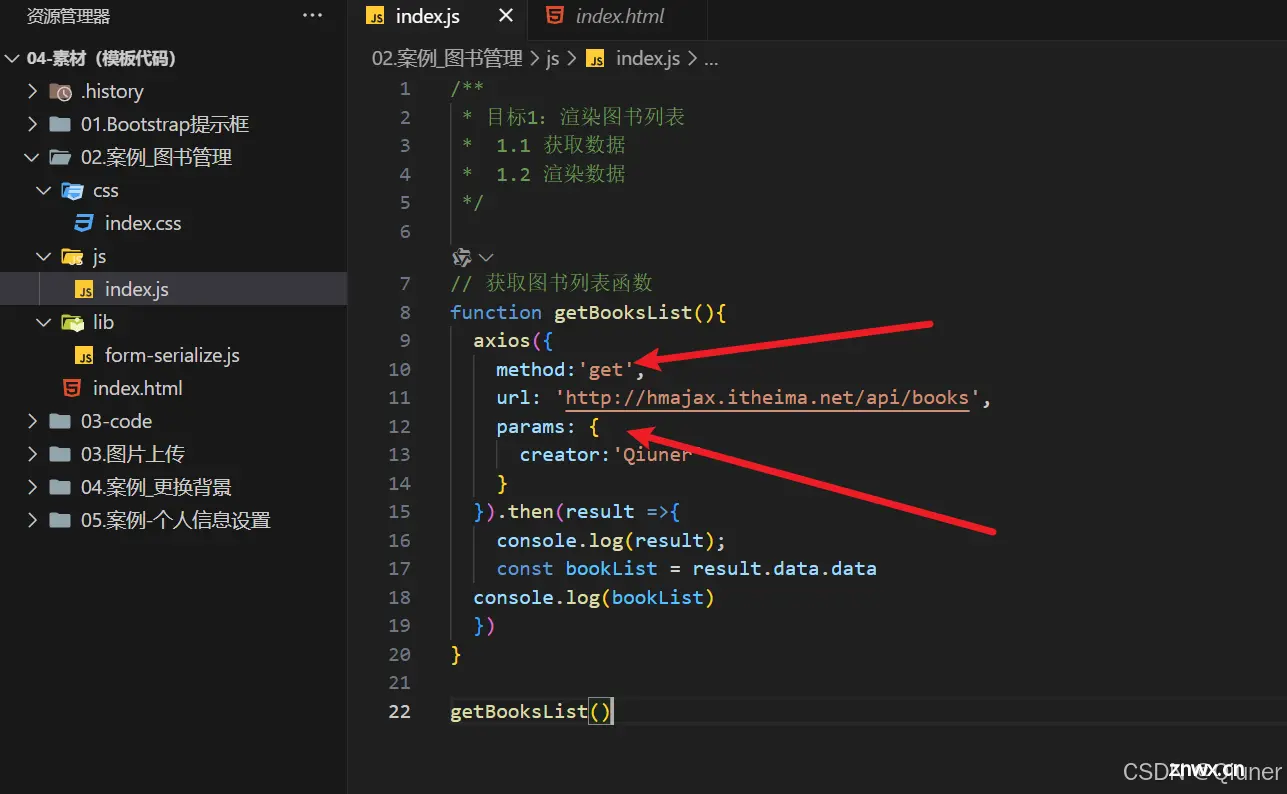This screenshot has height=794, width=1287.
Task: Expand the 04.案例_更换背景 folder chevron
Action: coord(32,487)
